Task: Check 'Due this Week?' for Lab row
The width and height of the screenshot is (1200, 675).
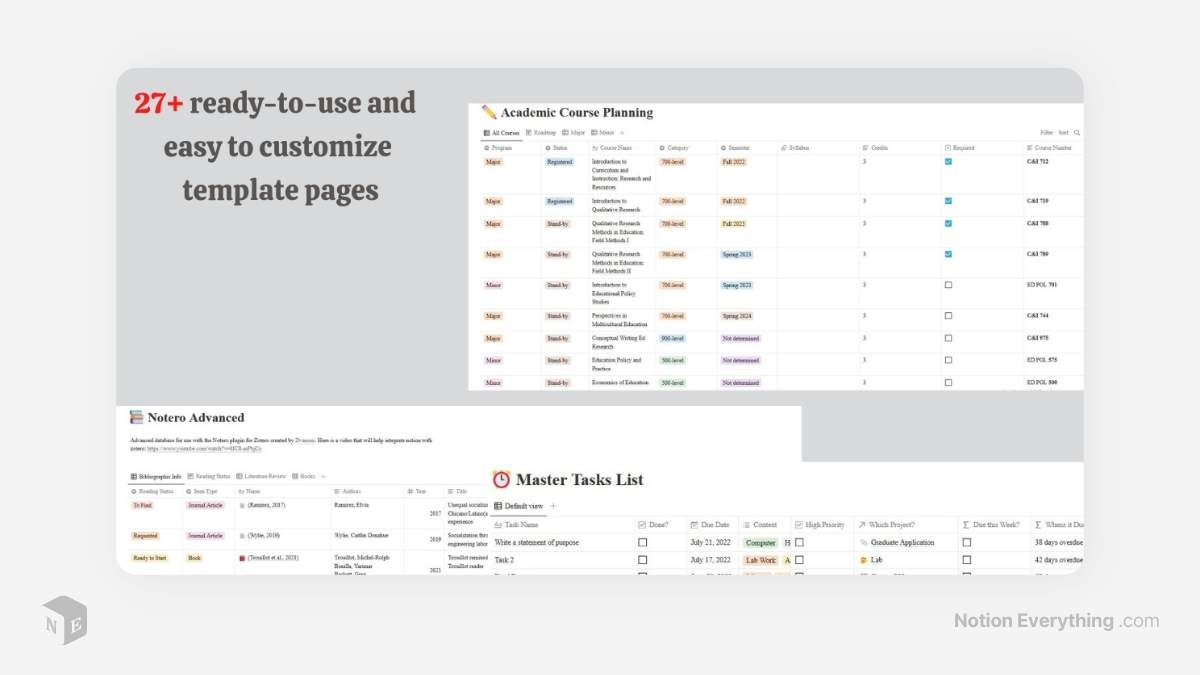Action: point(967,560)
